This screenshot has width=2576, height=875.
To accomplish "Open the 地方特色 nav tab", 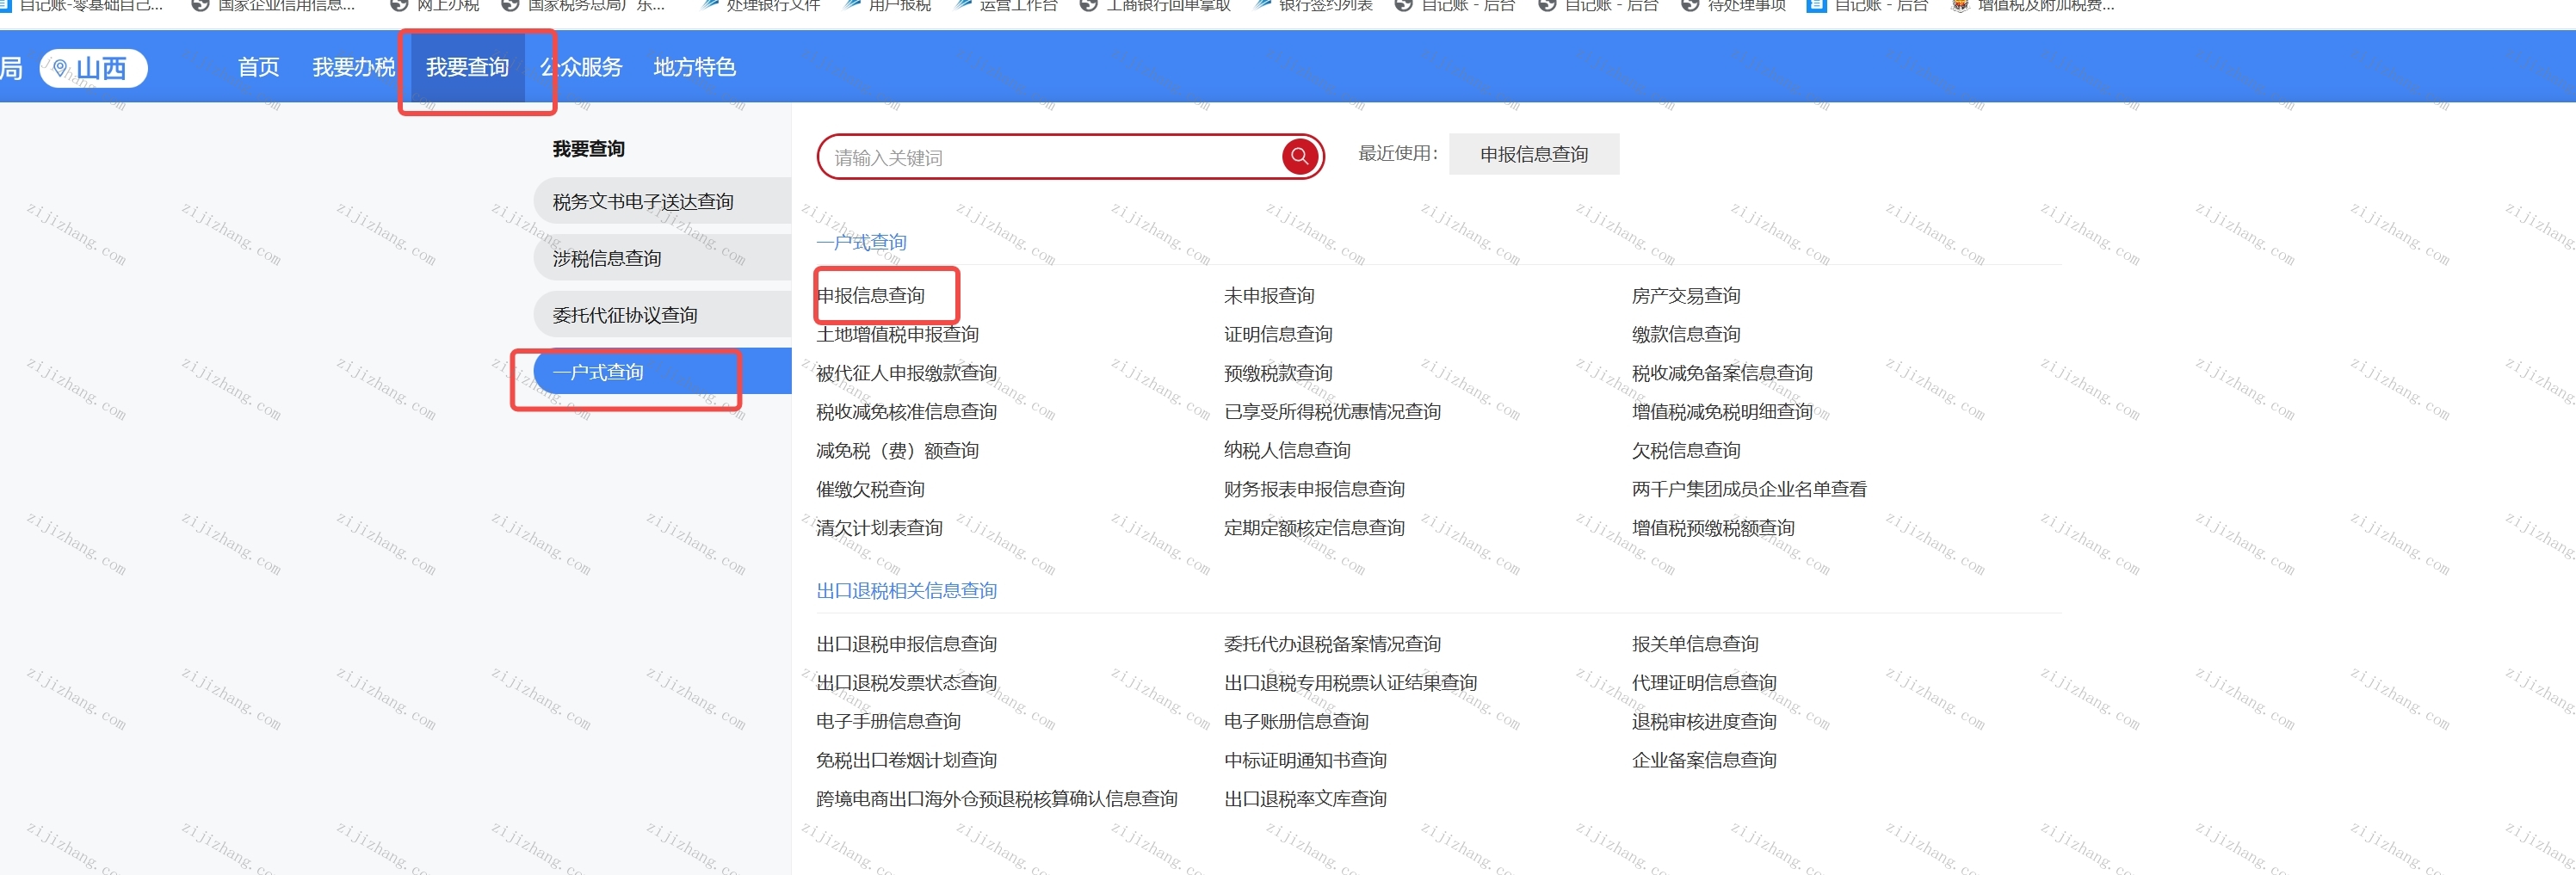I will coord(694,67).
